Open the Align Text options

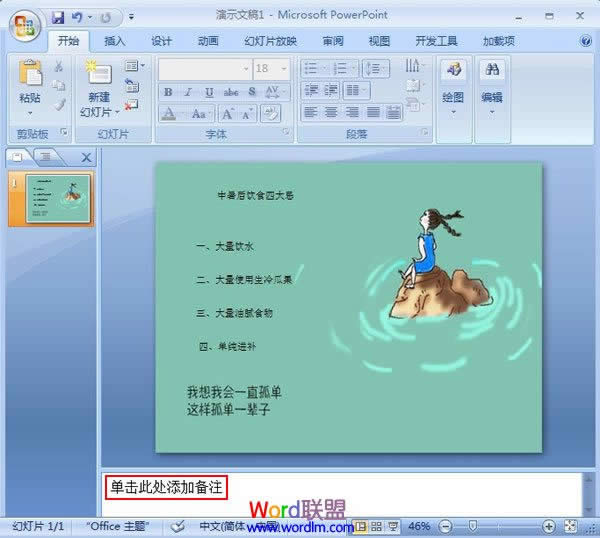tap(415, 85)
